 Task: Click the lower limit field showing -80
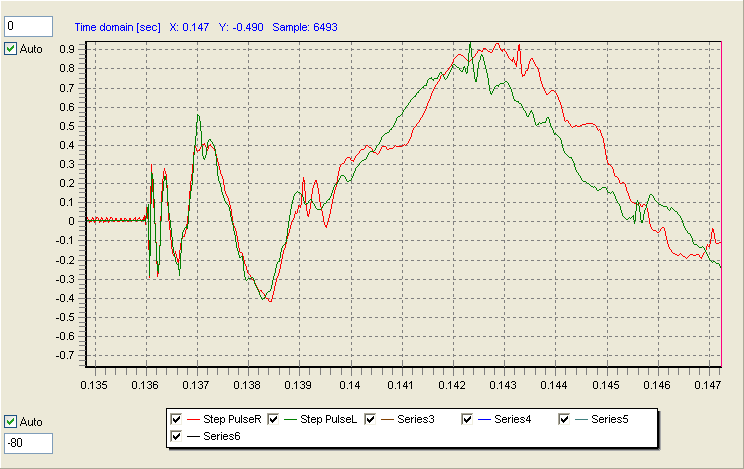tap(28, 443)
